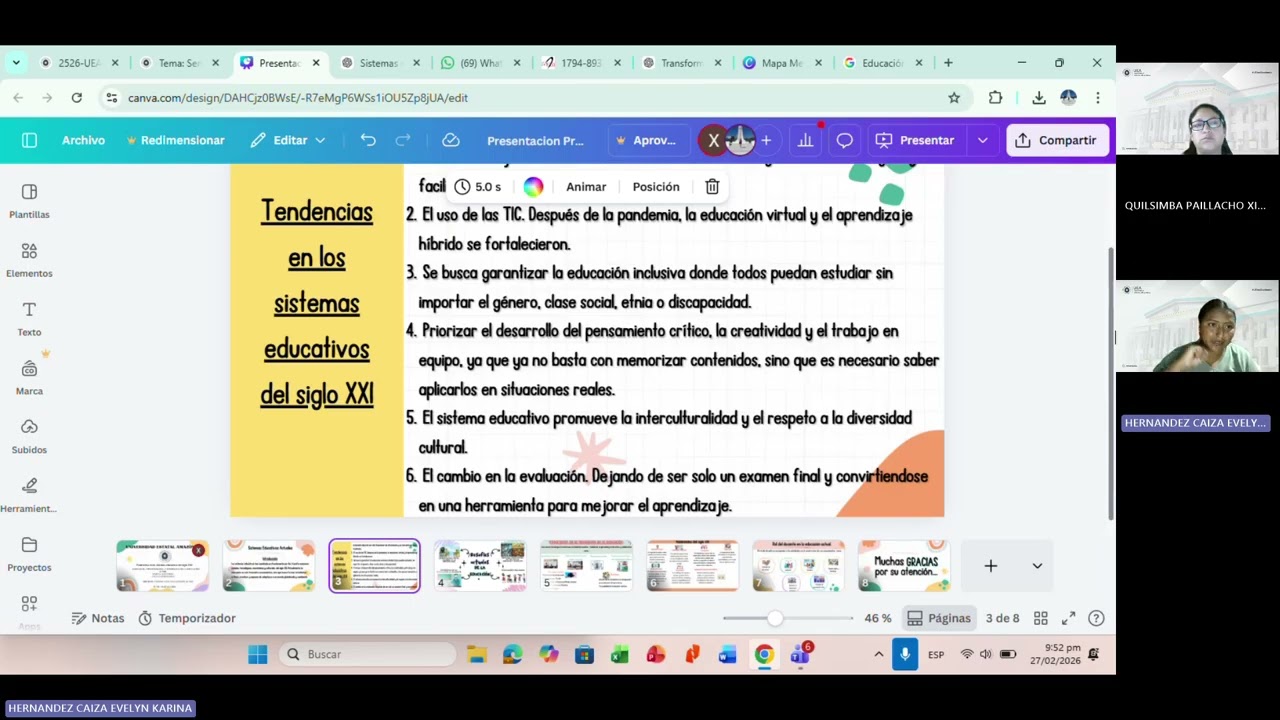1280x720 pixels.
Task: Open the Apps panel at sidebar bottom
Action: pos(29,611)
